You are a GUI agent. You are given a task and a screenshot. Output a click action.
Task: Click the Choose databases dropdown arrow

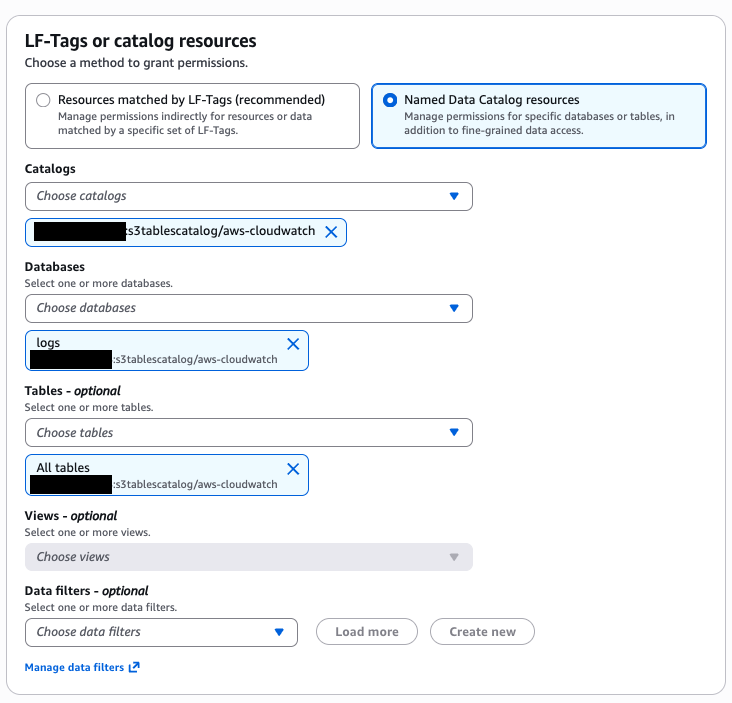454,308
